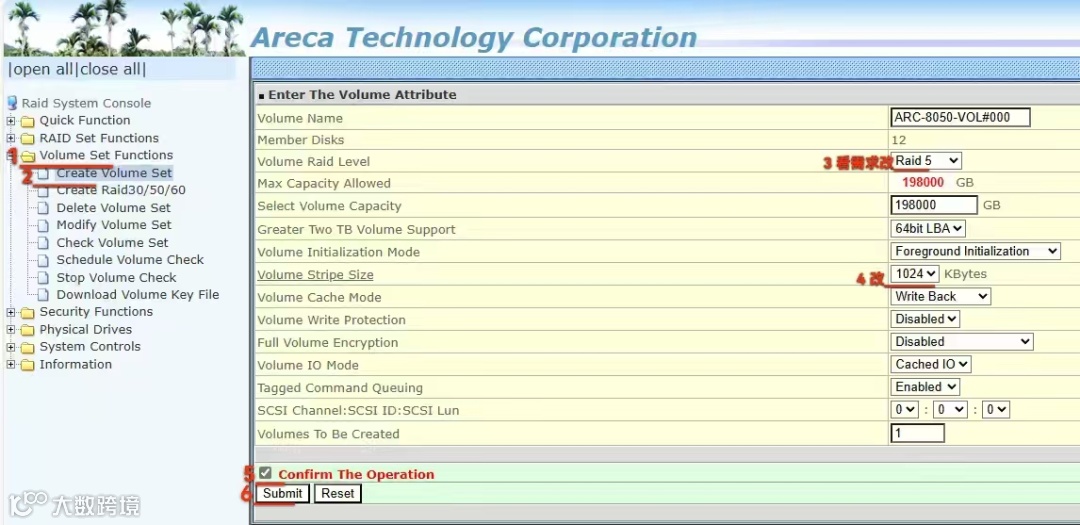Screen dimensions: 1080x525
Task: Click the Raid System Console icon
Action: [12, 103]
